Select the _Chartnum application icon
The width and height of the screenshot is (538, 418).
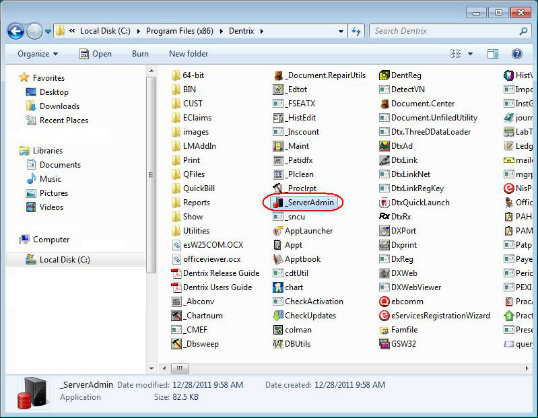click(x=176, y=315)
